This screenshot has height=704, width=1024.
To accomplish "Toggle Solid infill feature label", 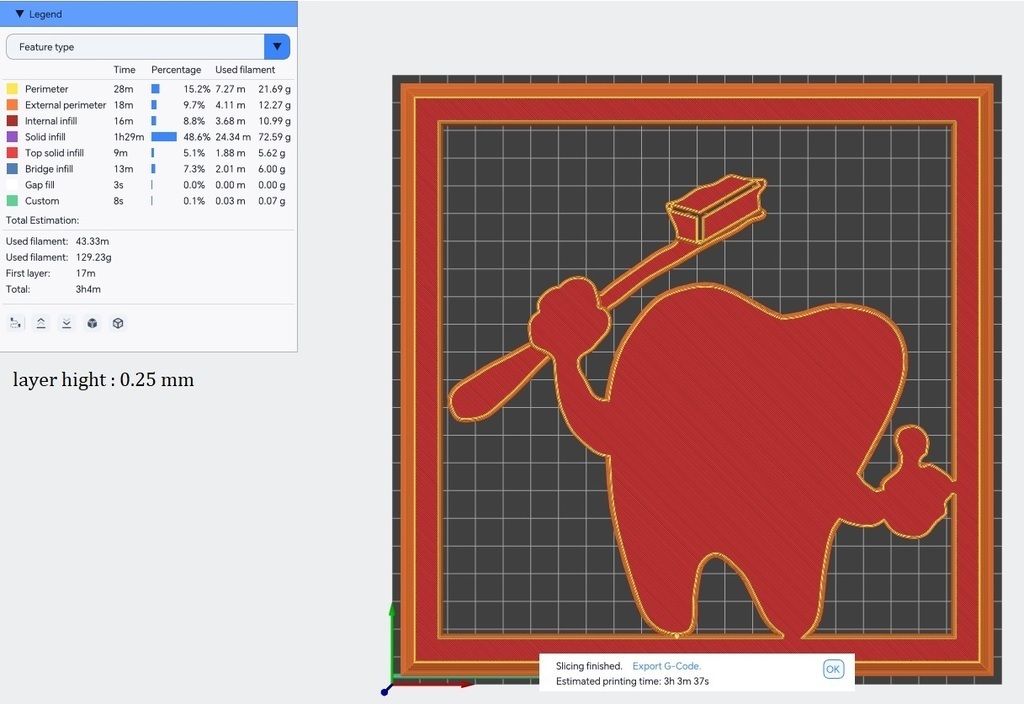I will 45,136.
